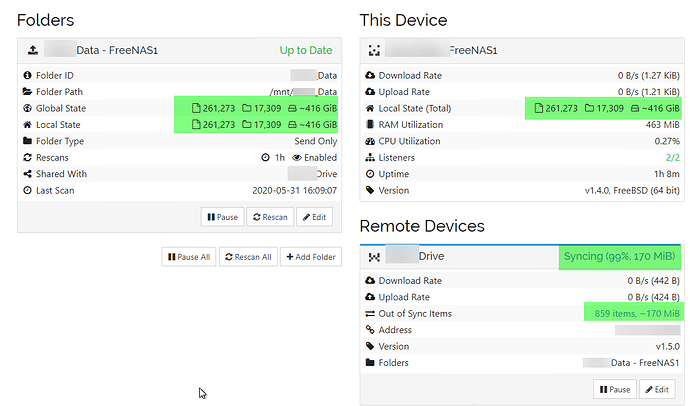Pause the remote Drive device
690x406 pixels.
point(615,389)
